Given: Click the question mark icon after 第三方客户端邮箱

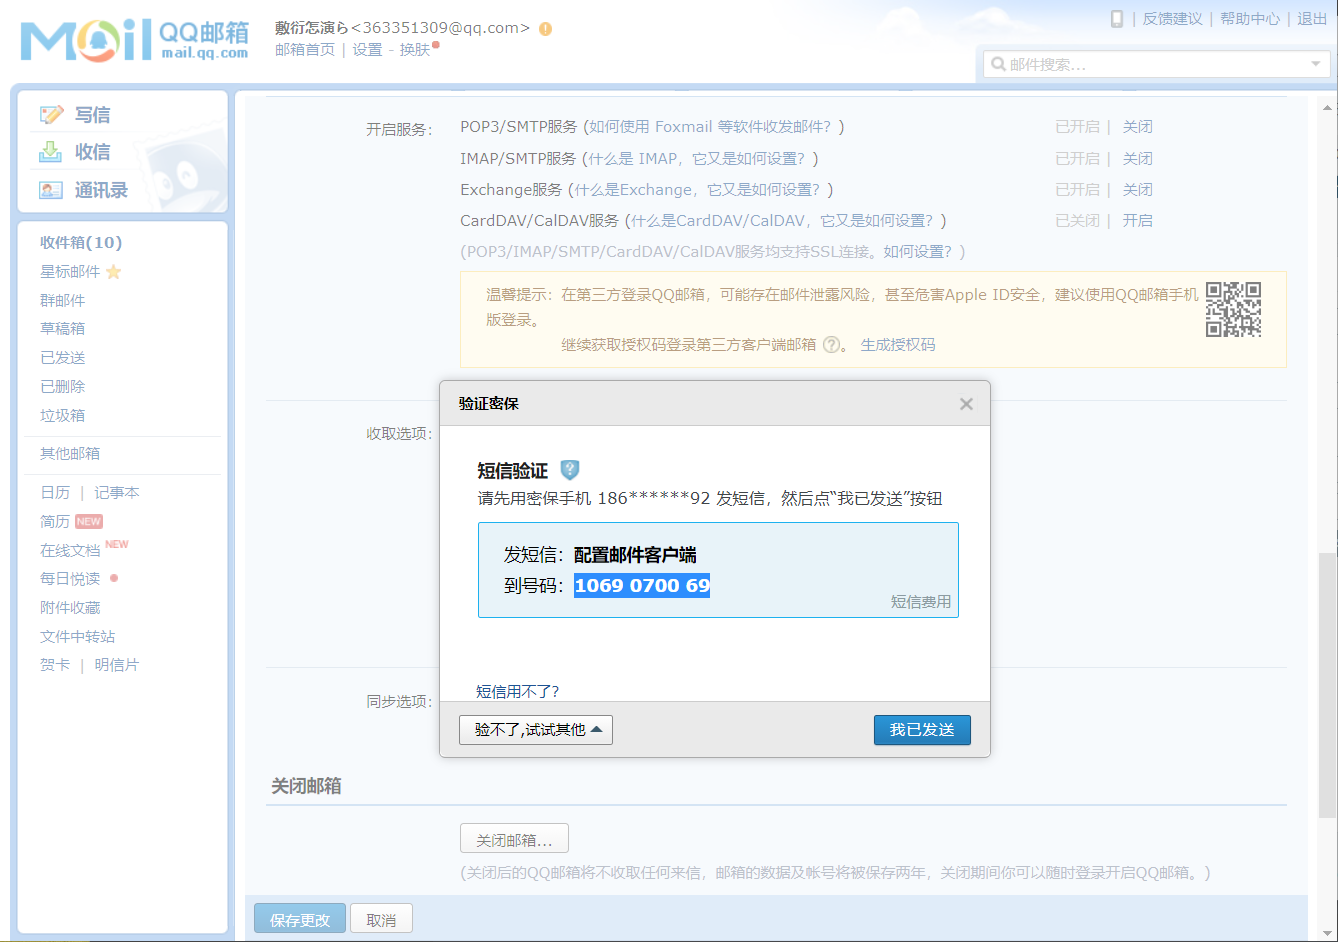Looking at the screenshot, I should (831, 345).
